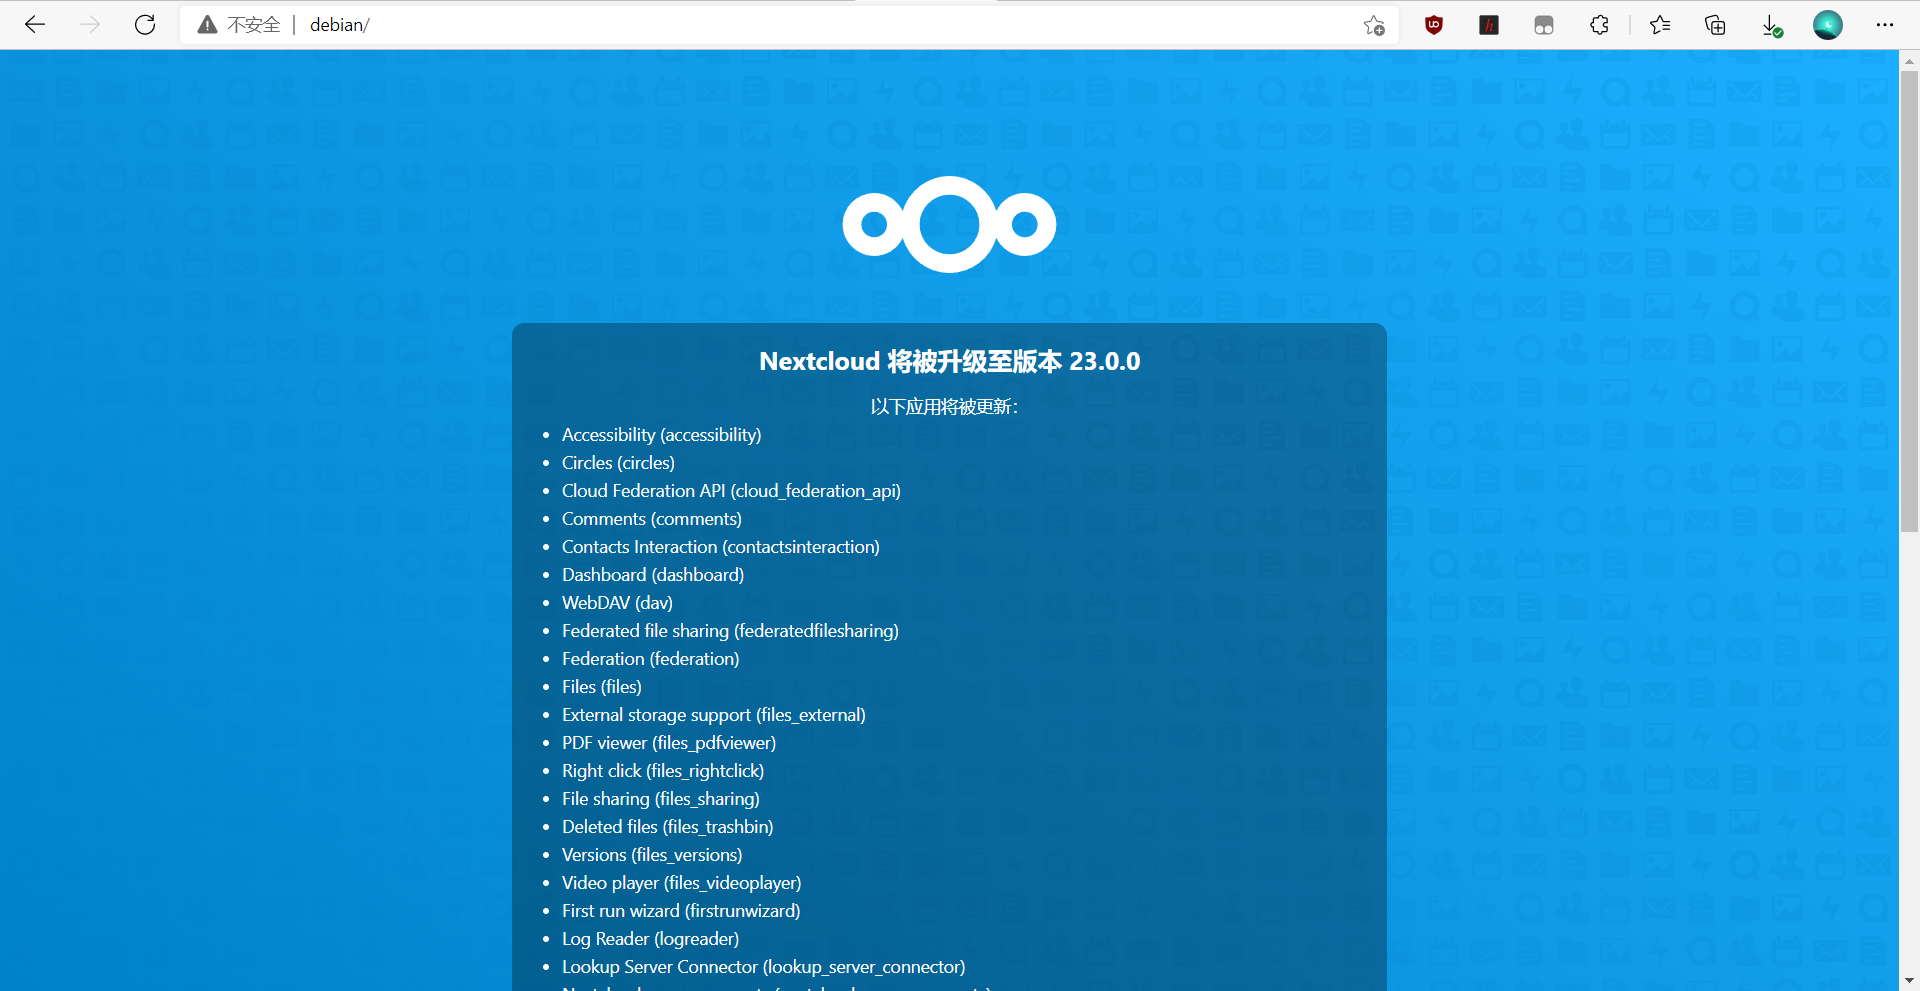The image size is (1920, 991).
Task: Click 'Versions (files_versions)' entry
Action: click(x=652, y=855)
